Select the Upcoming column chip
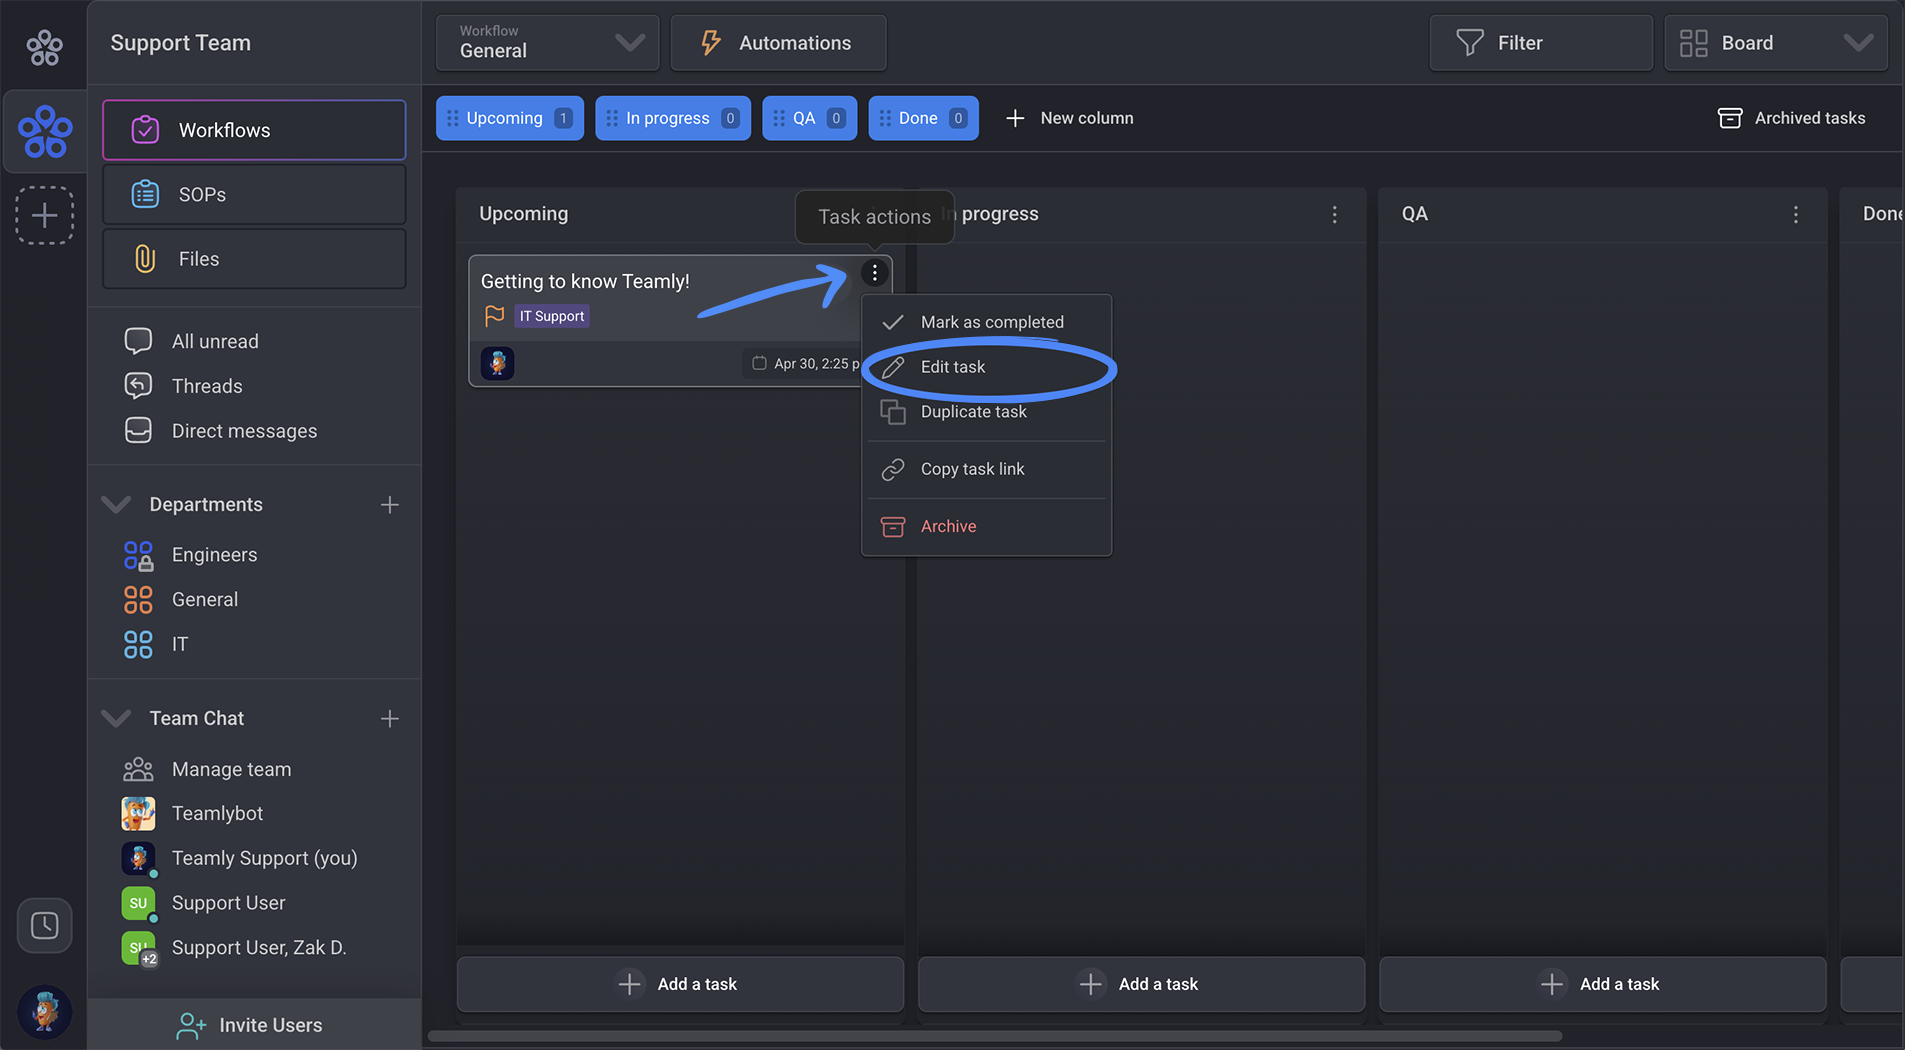Image resolution: width=1905 pixels, height=1050 pixels. [510, 118]
